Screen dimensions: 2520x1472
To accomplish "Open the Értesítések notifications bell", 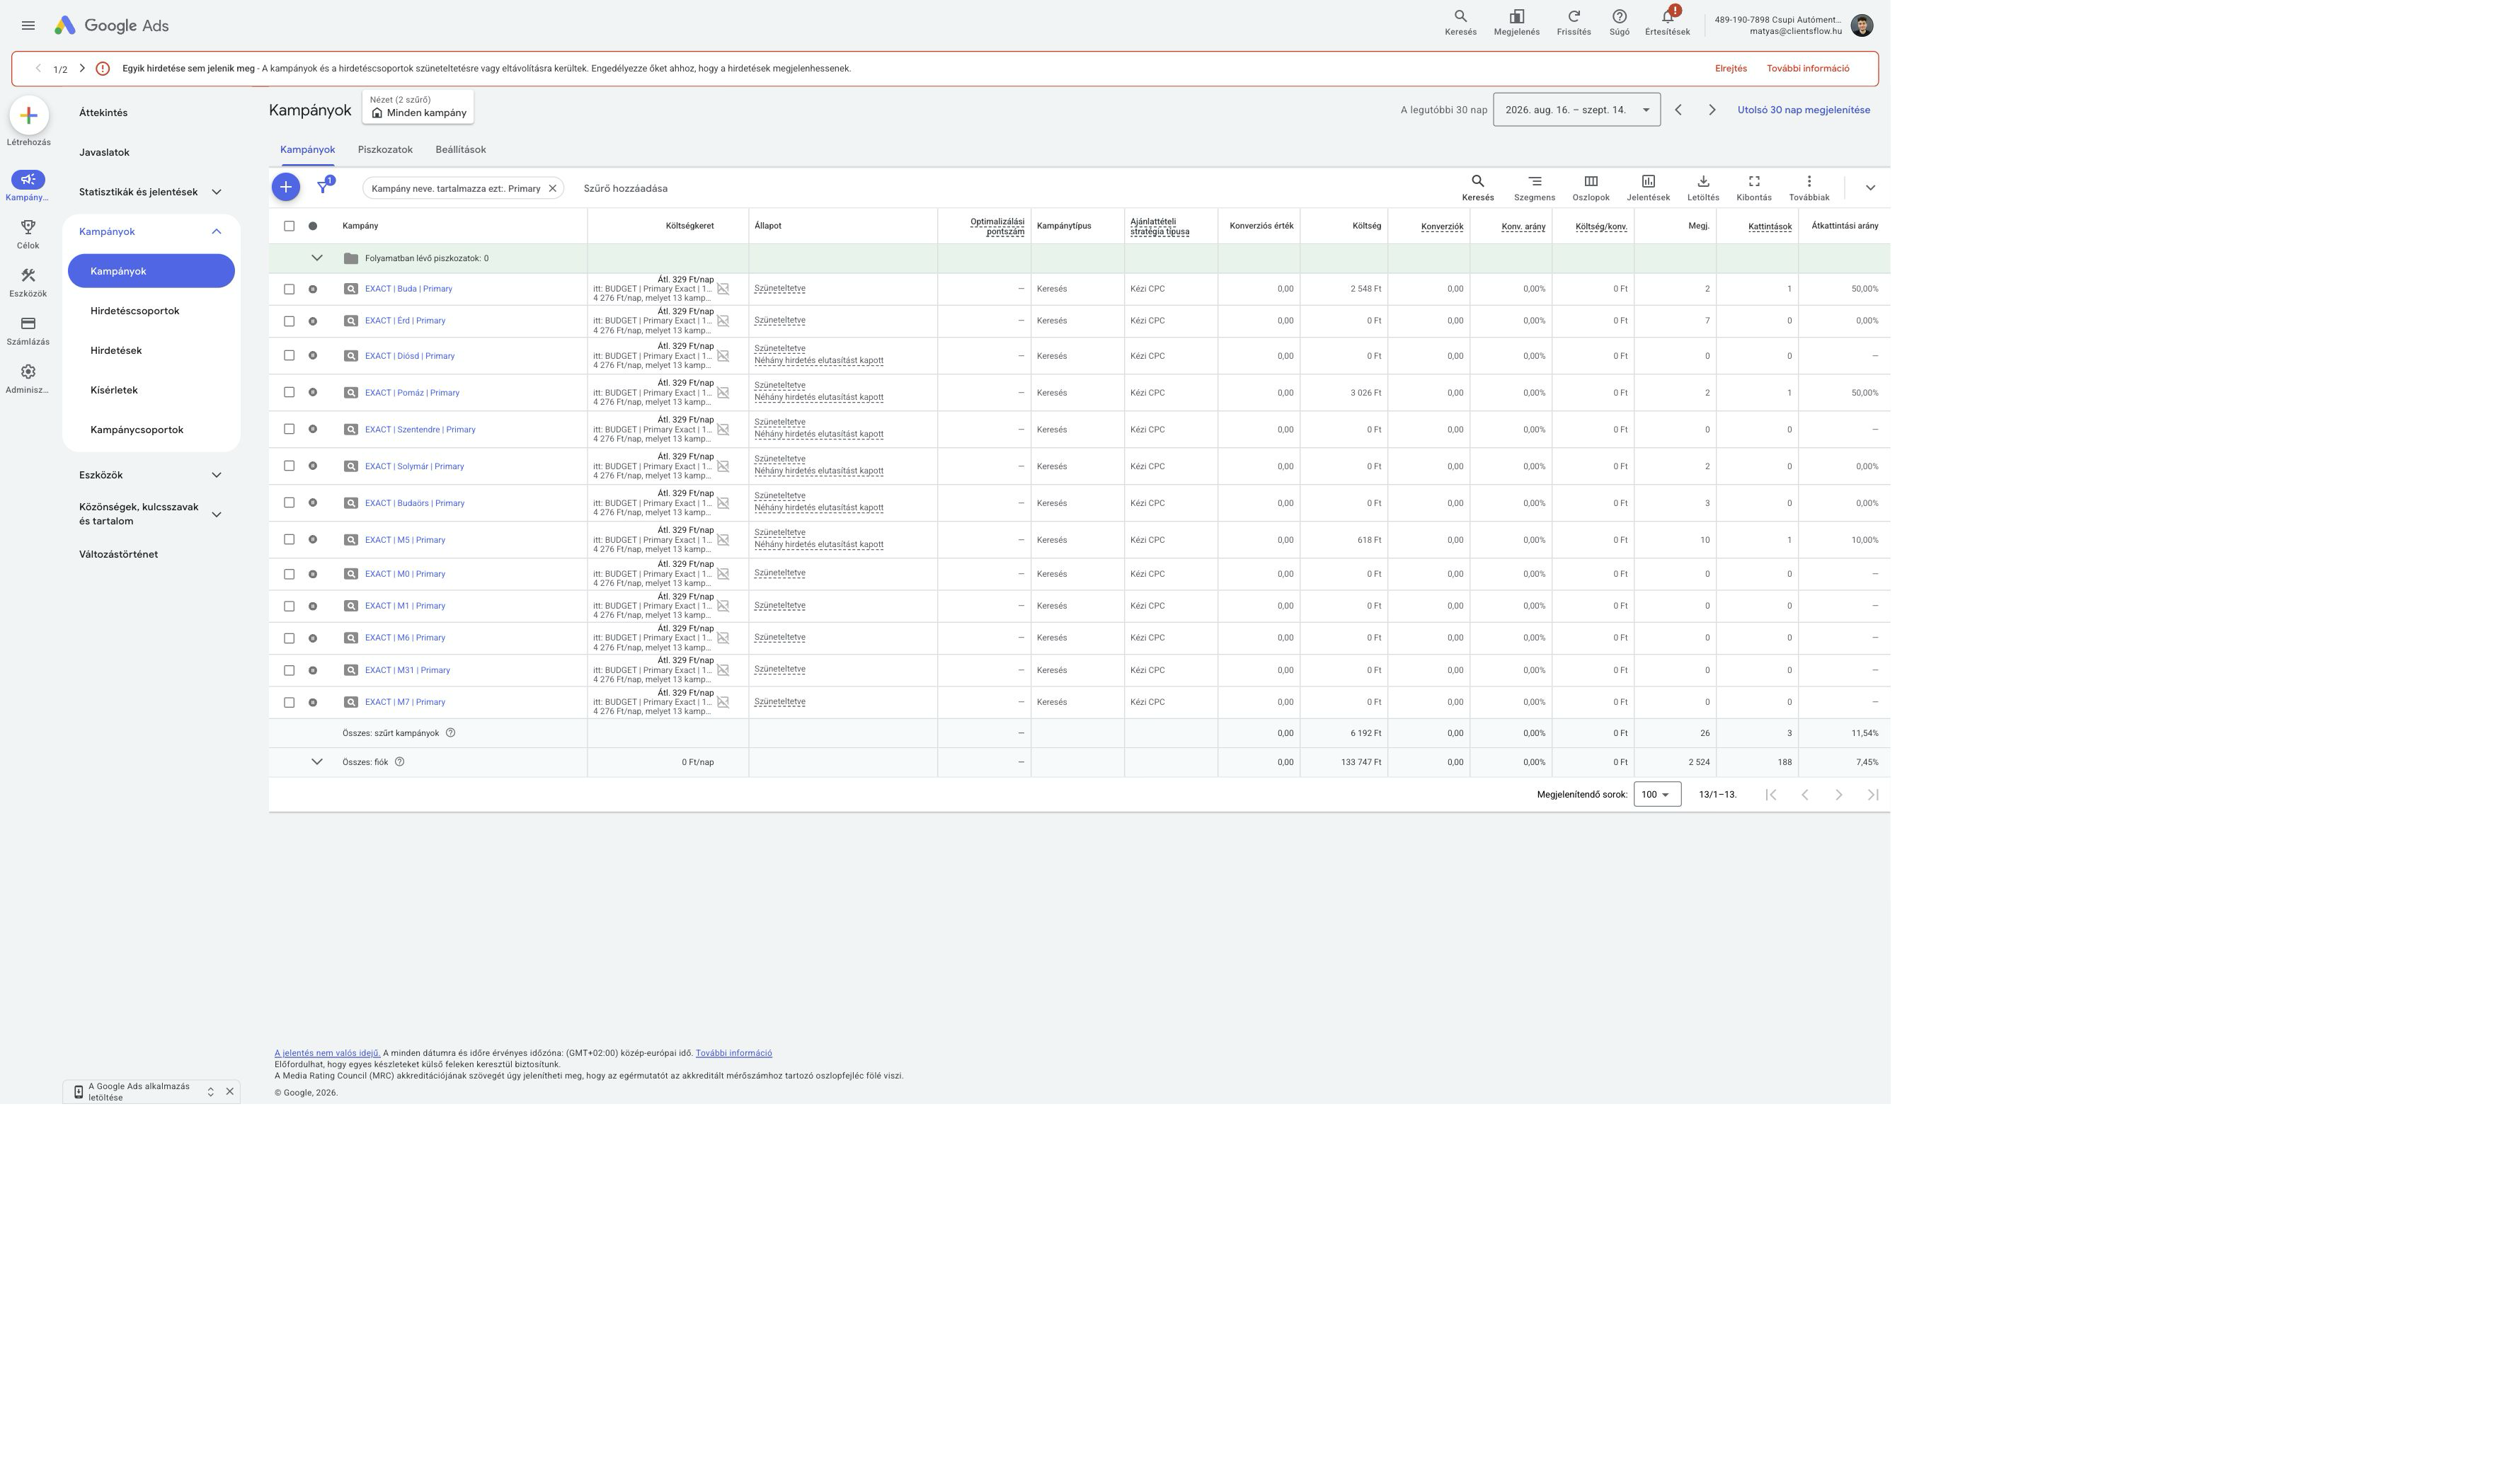I will 1667,22.
